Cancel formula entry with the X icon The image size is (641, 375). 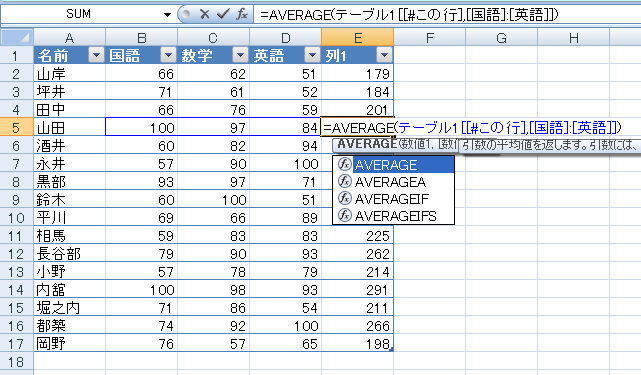click(204, 14)
